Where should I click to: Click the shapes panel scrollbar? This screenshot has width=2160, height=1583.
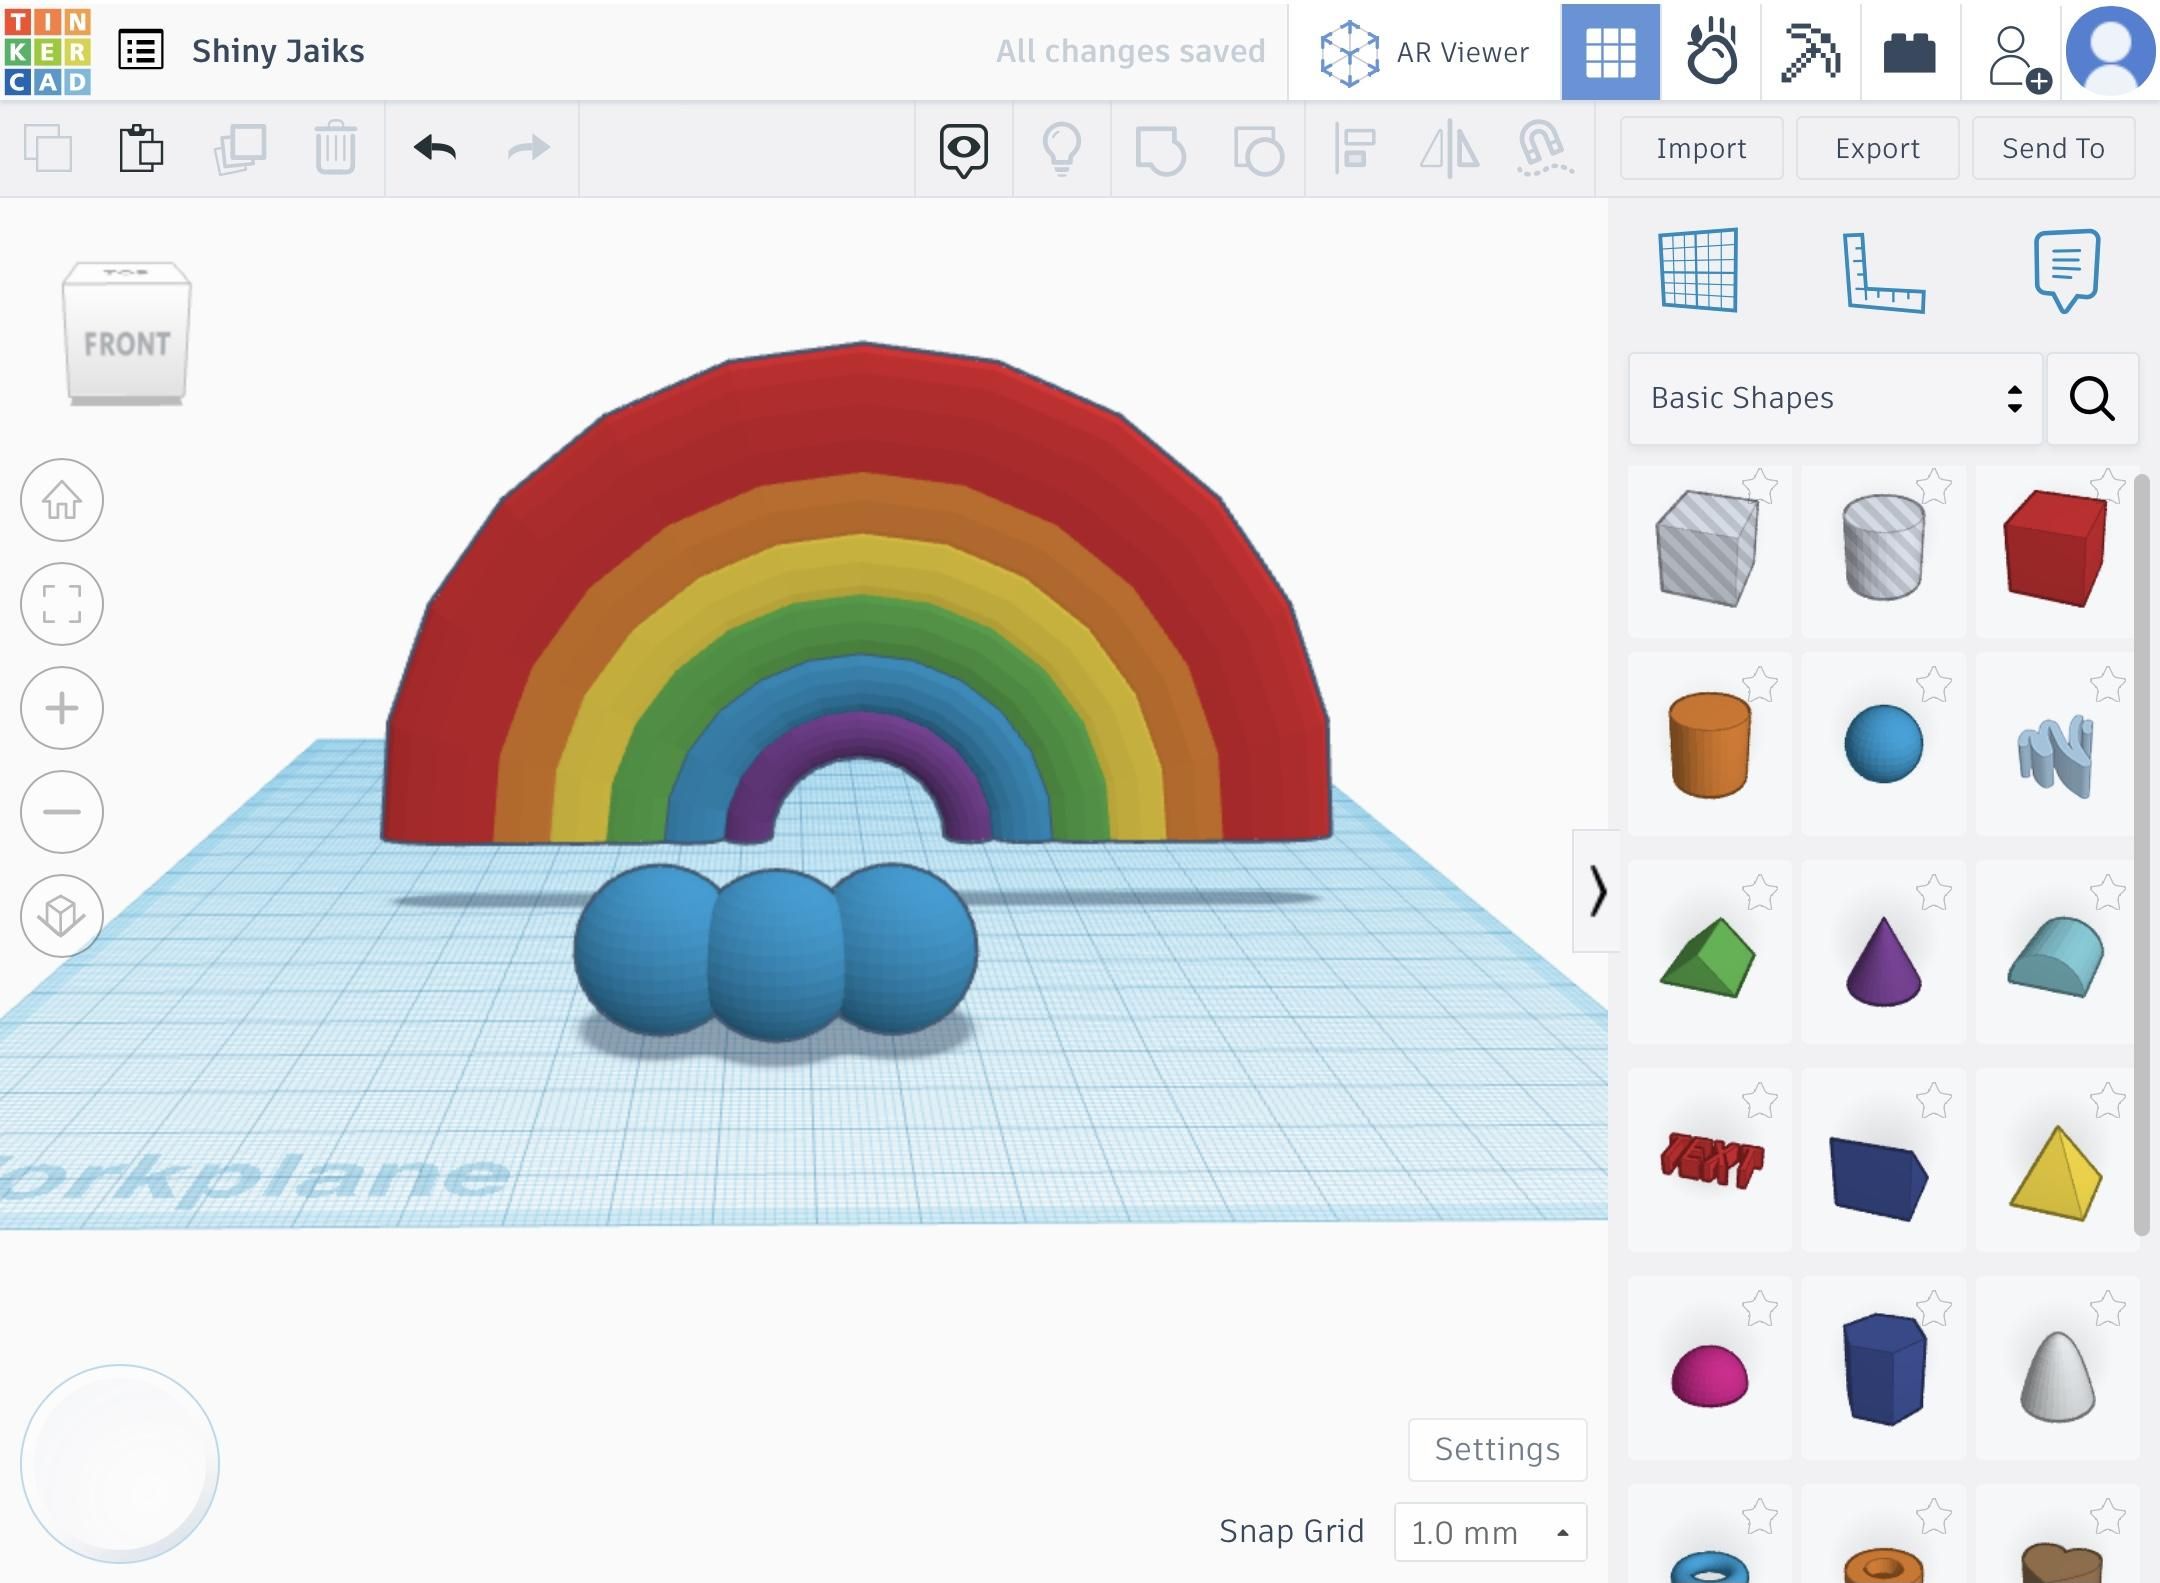2141,855
